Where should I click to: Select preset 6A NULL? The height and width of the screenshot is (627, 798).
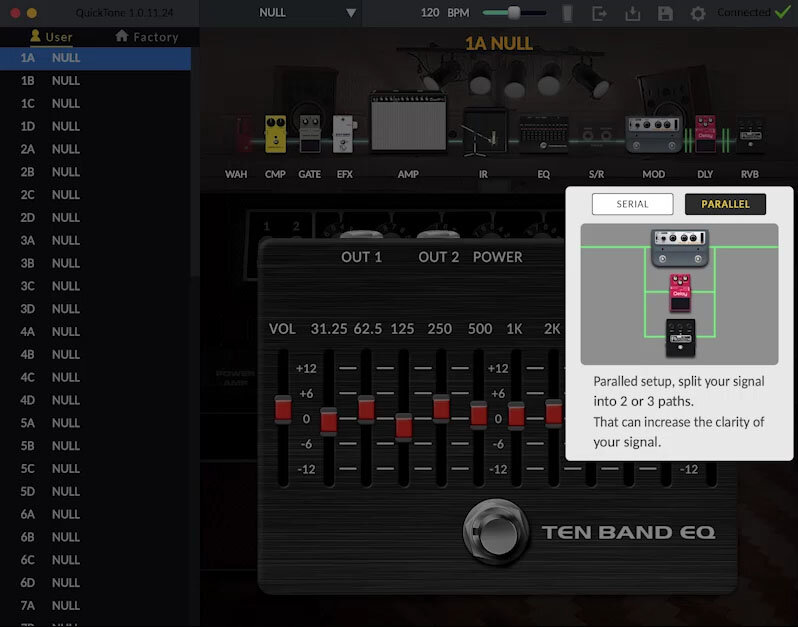click(95, 515)
